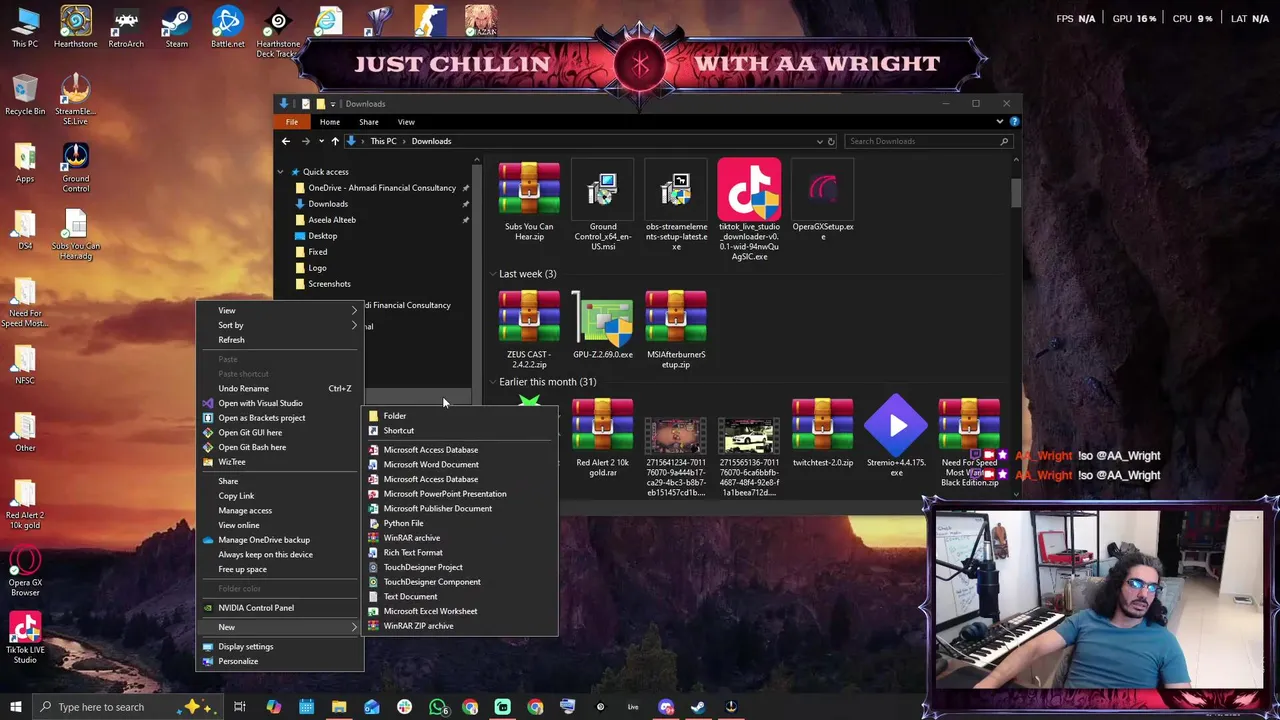
Task: Open Discord from the taskbar
Action: click(x=666, y=707)
